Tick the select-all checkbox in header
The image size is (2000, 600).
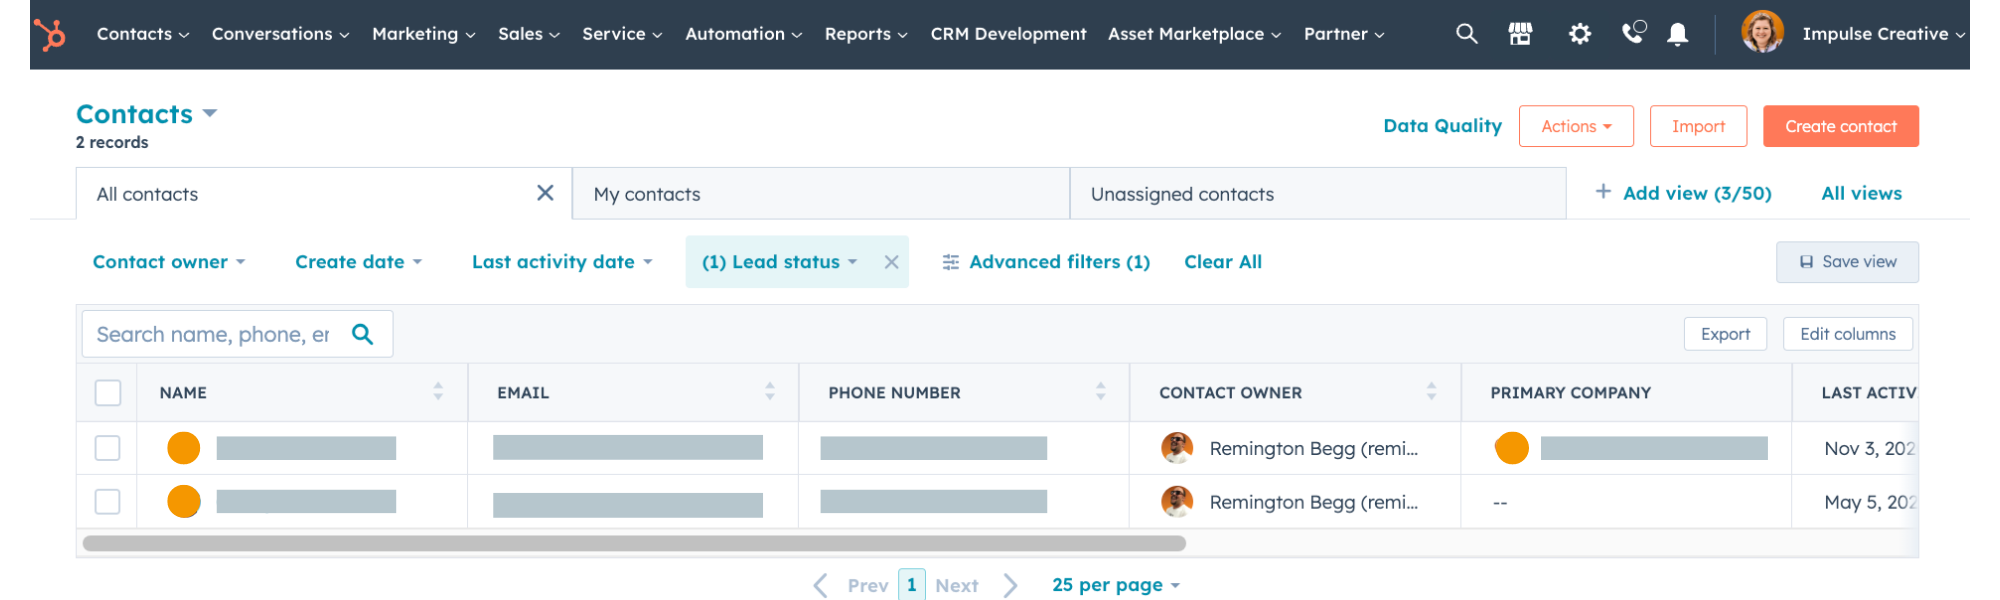(x=108, y=393)
